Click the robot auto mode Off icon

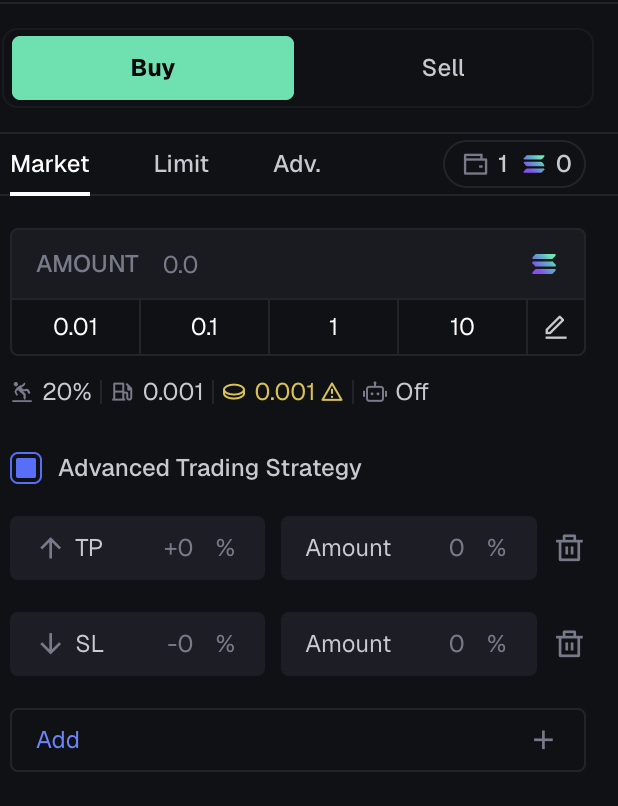[x=375, y=392]
